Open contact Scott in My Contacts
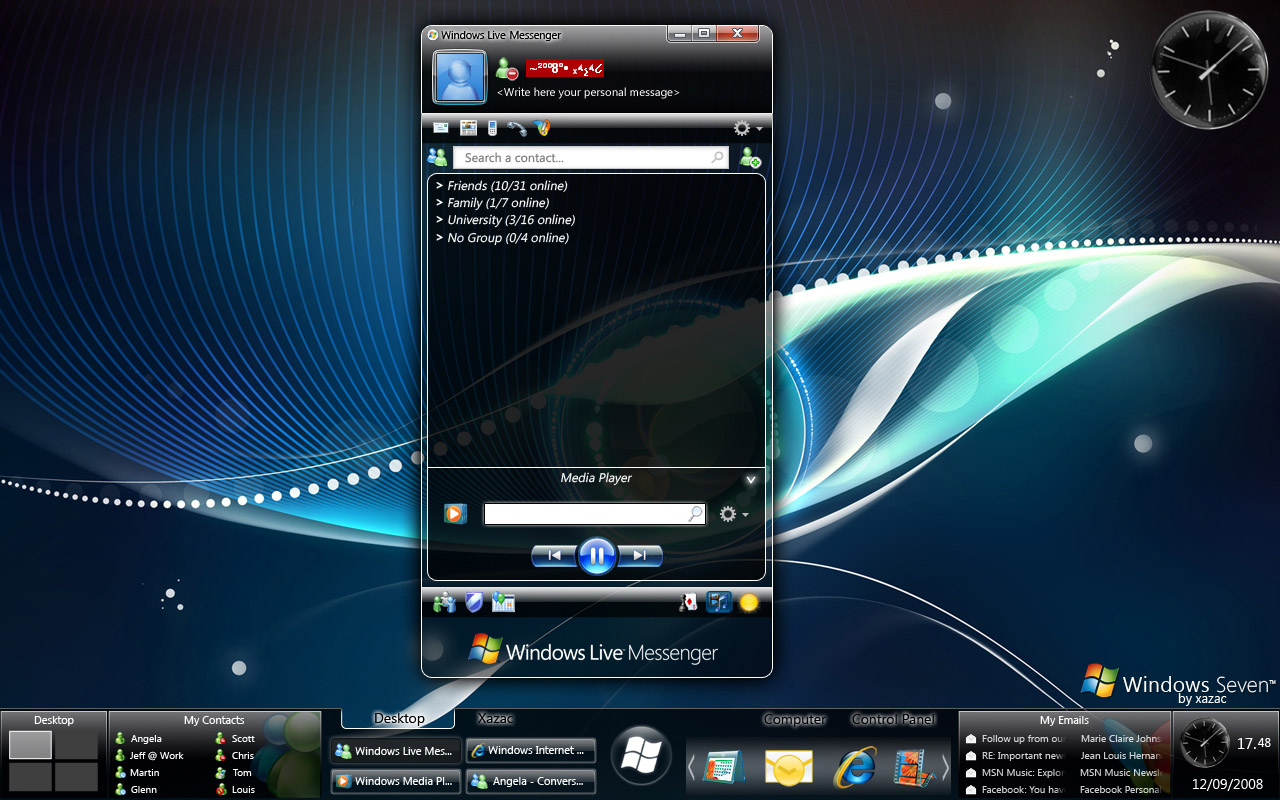Screen dimensions: 1280x800 pos(235,739)
